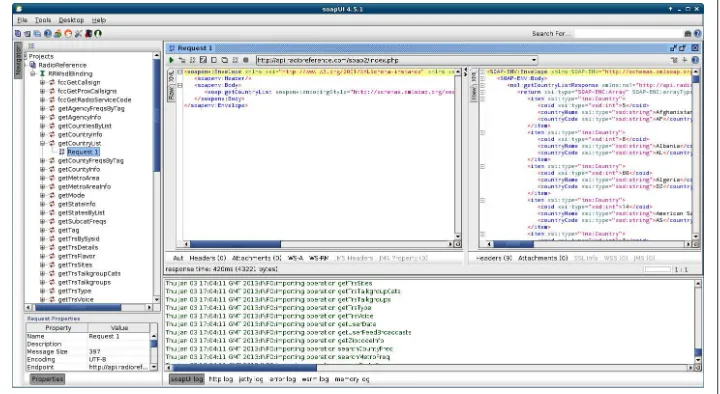This screenshot has width=720, height=394.
Task: Click the binoculars search icon
Action: (687, 34)
